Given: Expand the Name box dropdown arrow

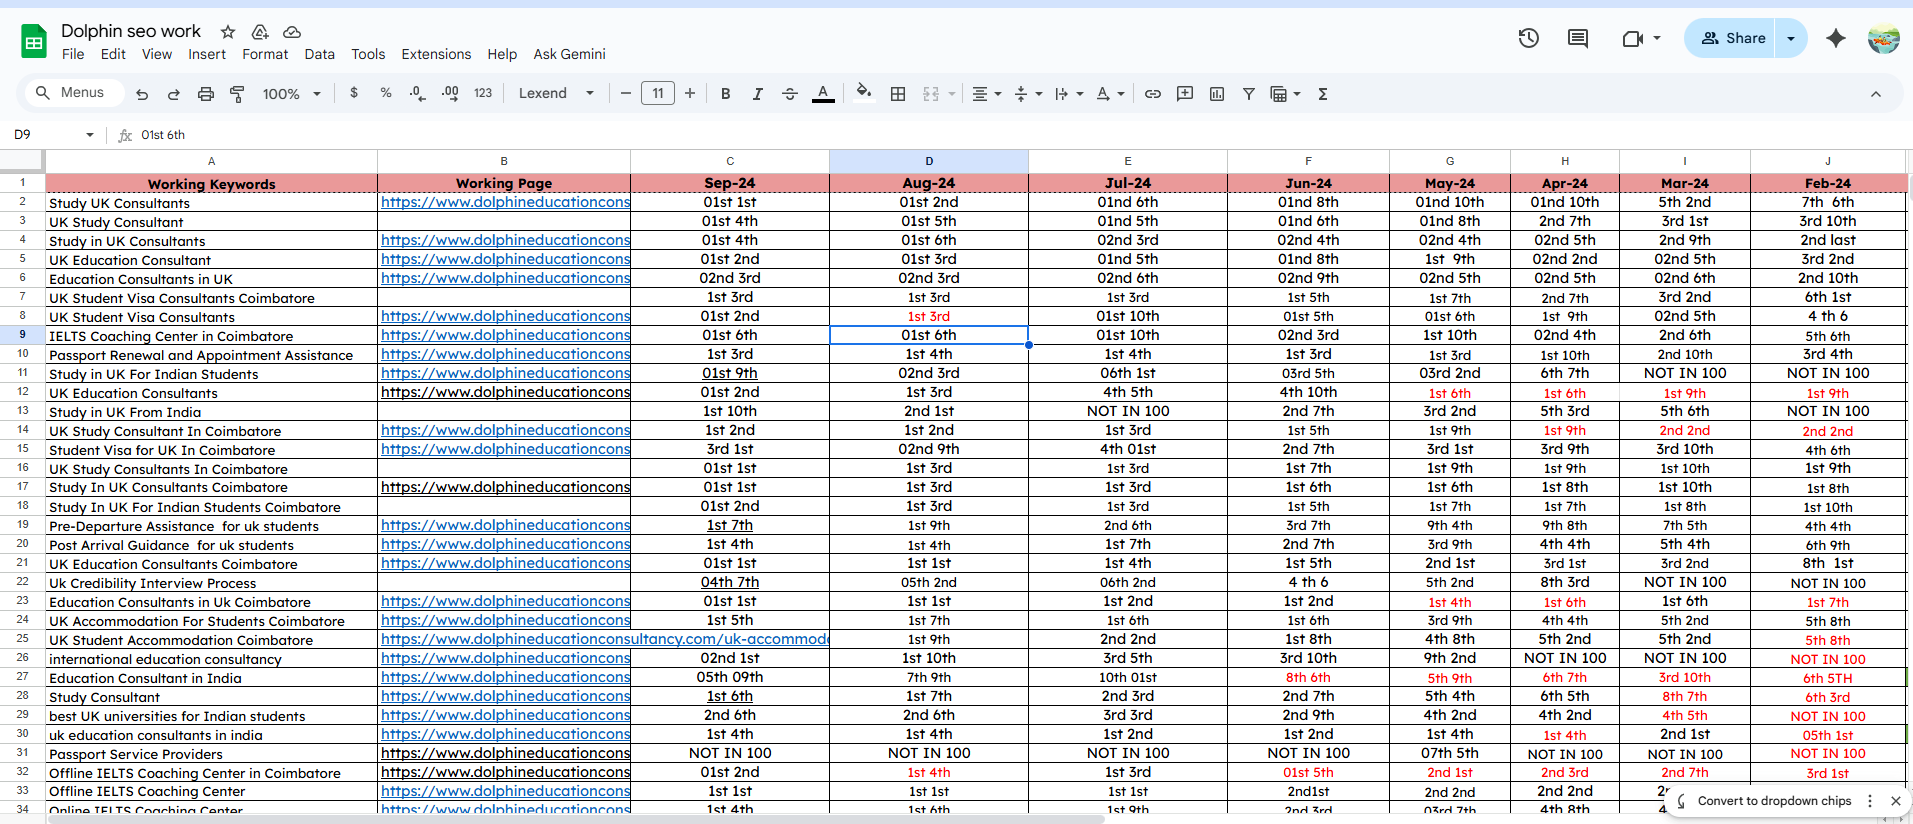Looking at the screenshot, I should pos(90,135).
